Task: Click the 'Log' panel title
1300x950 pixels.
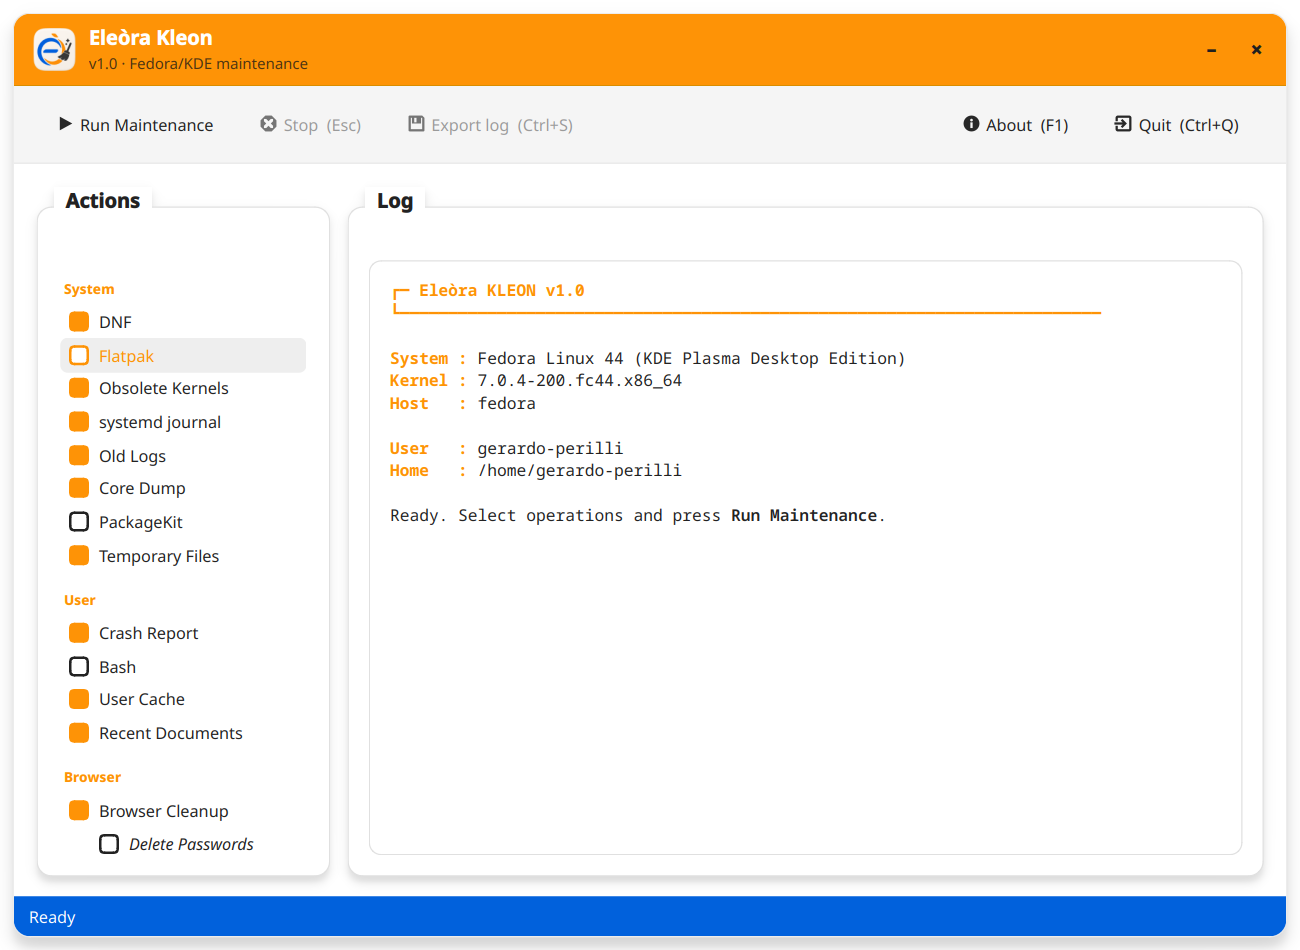Action: click(x=395, y=201)
